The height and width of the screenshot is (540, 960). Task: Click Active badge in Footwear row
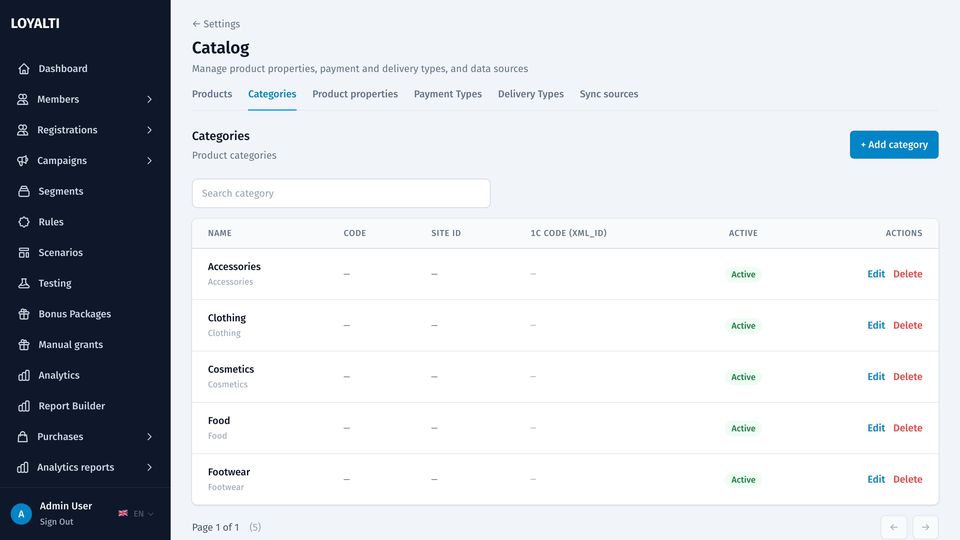coord(743,480)
